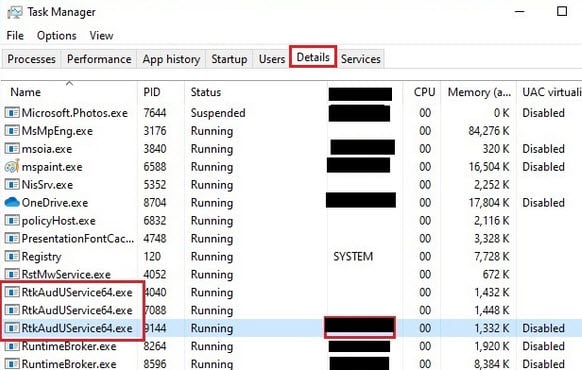Click the 17,804 K memory value

489,202
